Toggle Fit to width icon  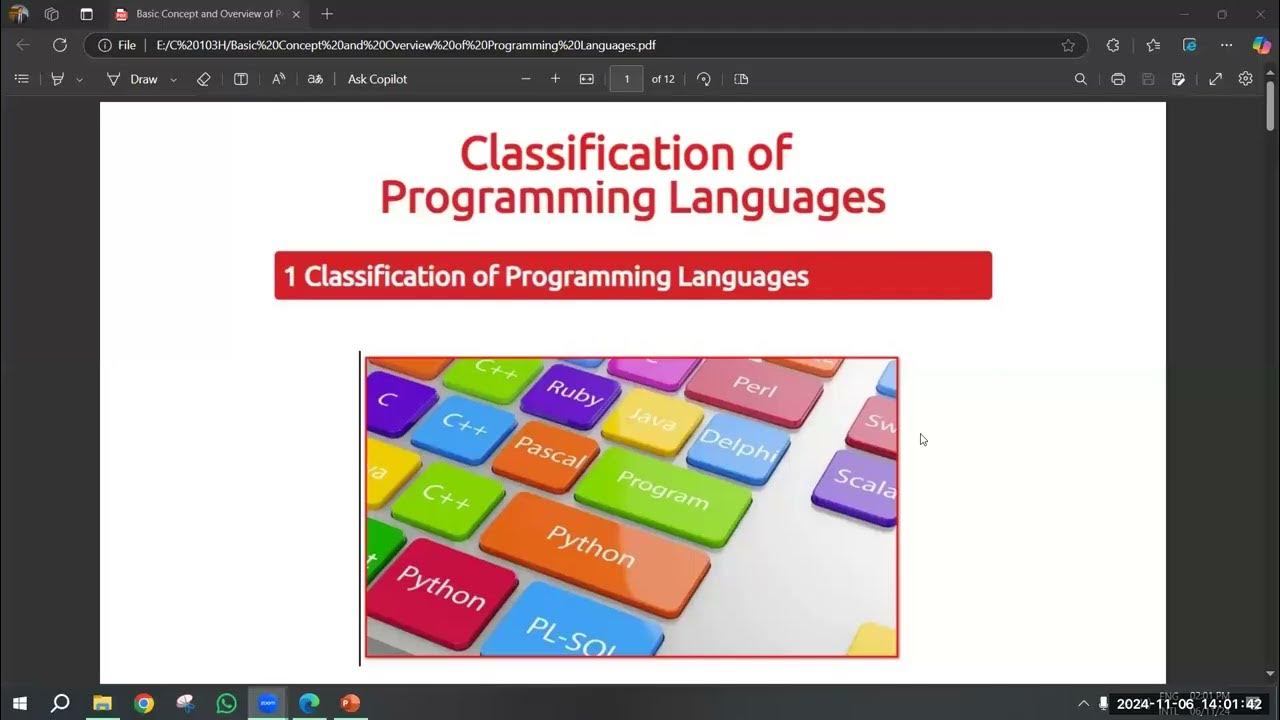[x=587, y=79]
